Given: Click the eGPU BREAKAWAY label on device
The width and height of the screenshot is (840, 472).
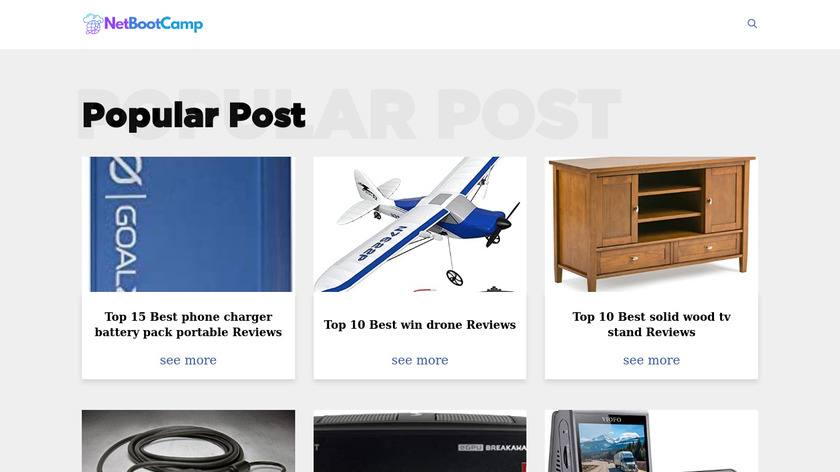Looking at the screenshot, I should 492,448.
